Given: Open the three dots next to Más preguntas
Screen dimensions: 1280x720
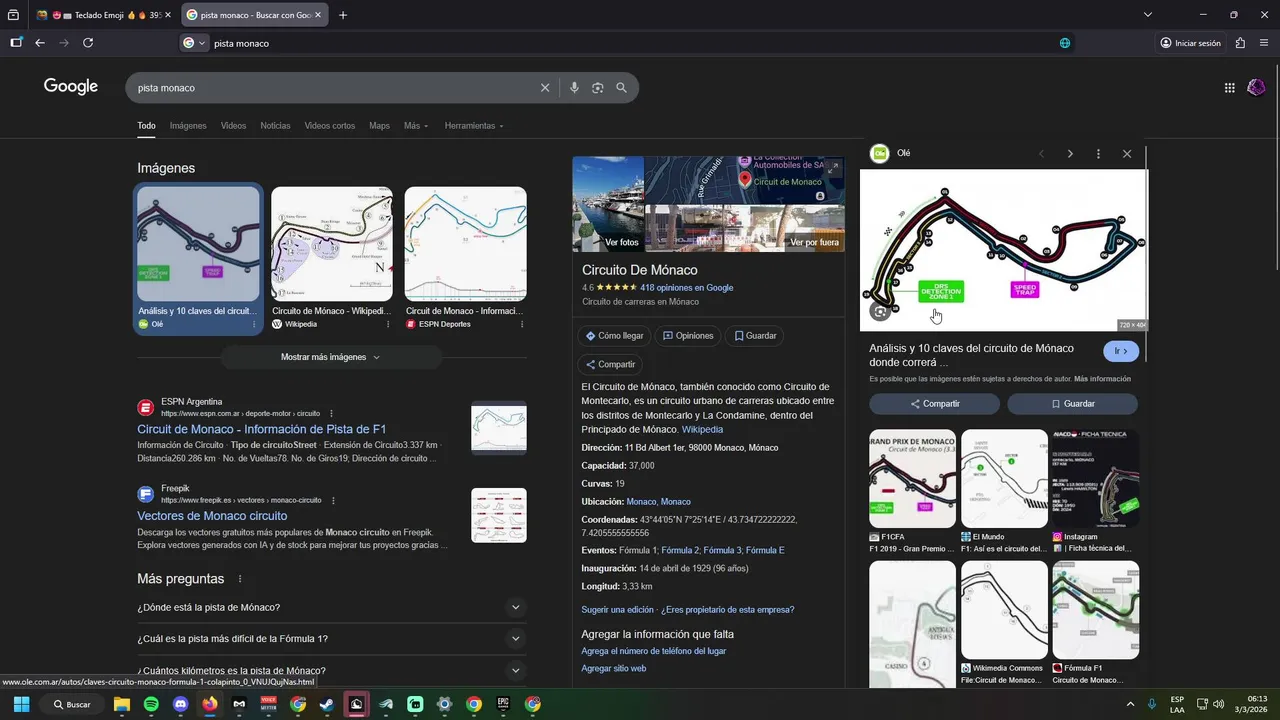Looking at the screenshot, I should 240,579.
